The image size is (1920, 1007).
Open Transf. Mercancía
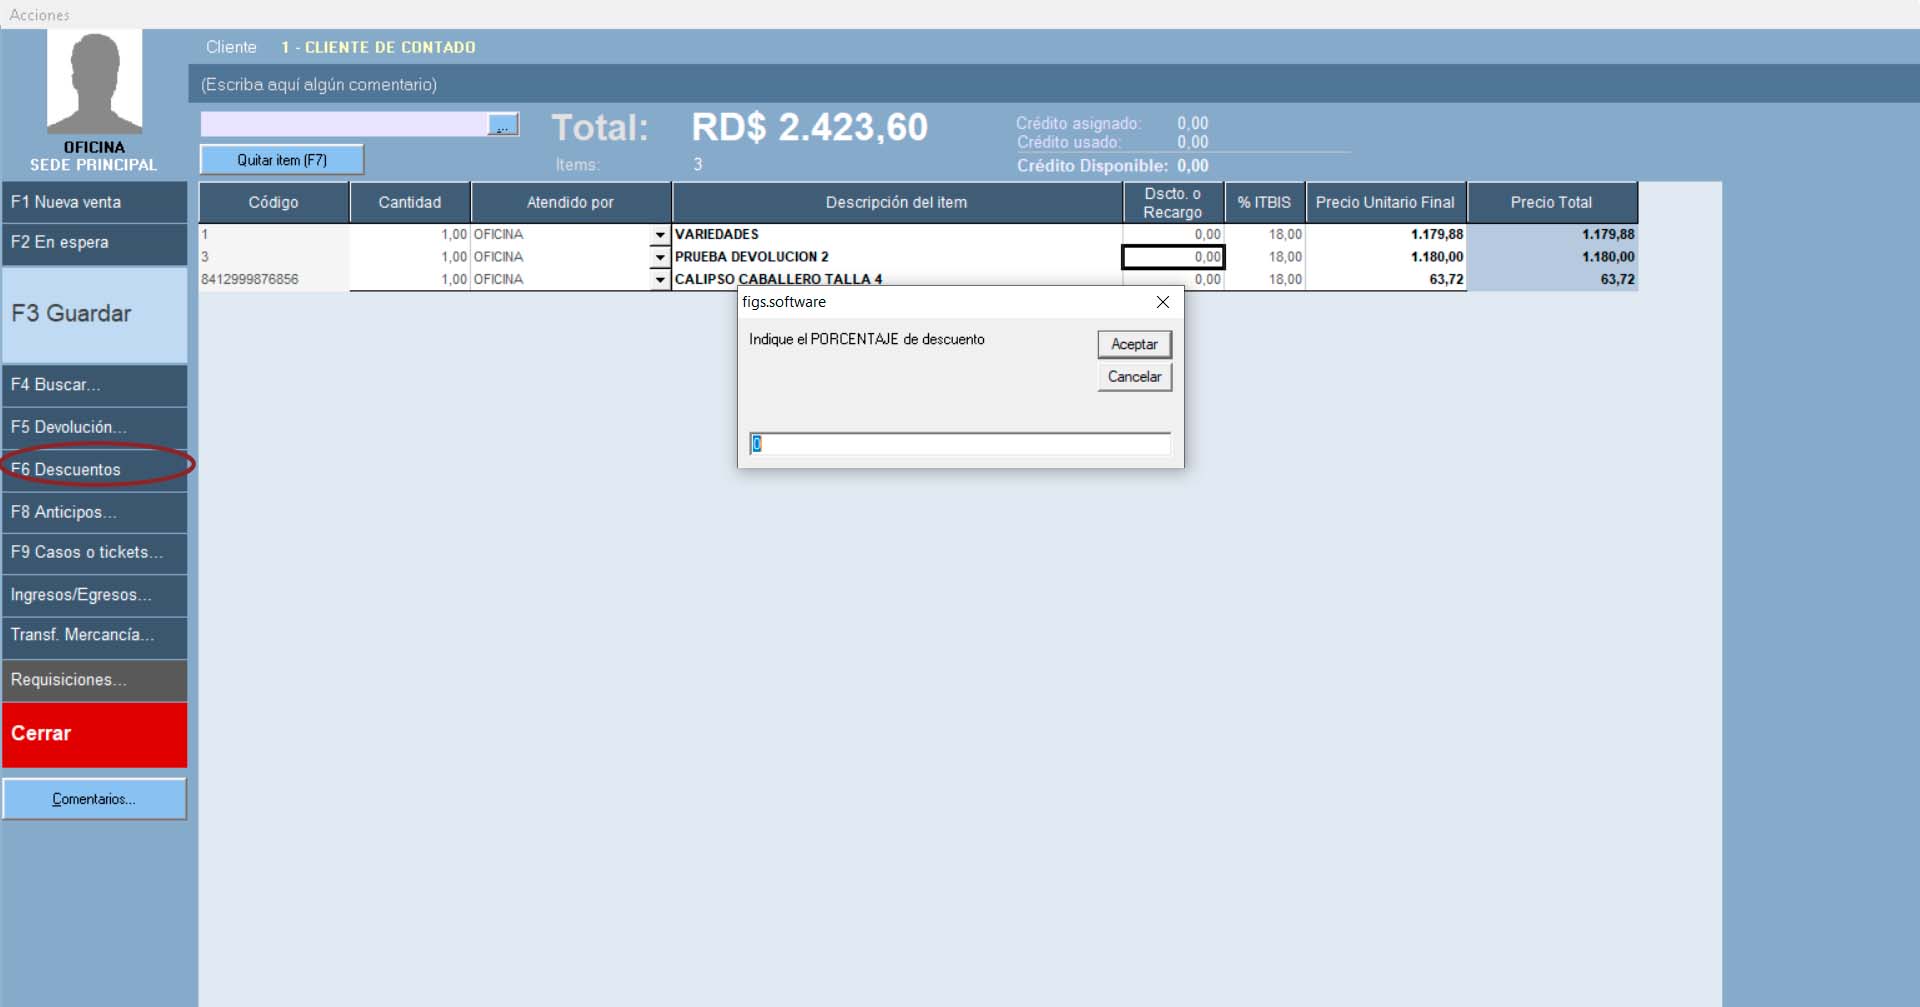pos(94,636)
